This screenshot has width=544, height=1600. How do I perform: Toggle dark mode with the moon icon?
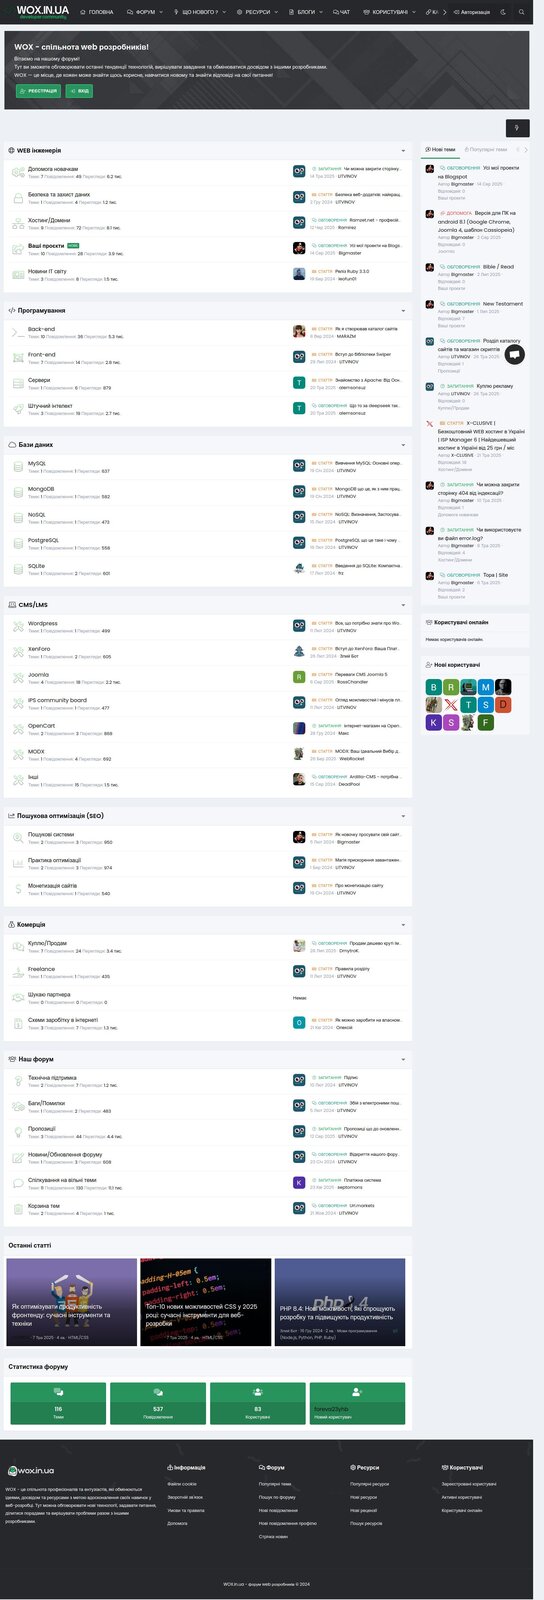[502, 12]
